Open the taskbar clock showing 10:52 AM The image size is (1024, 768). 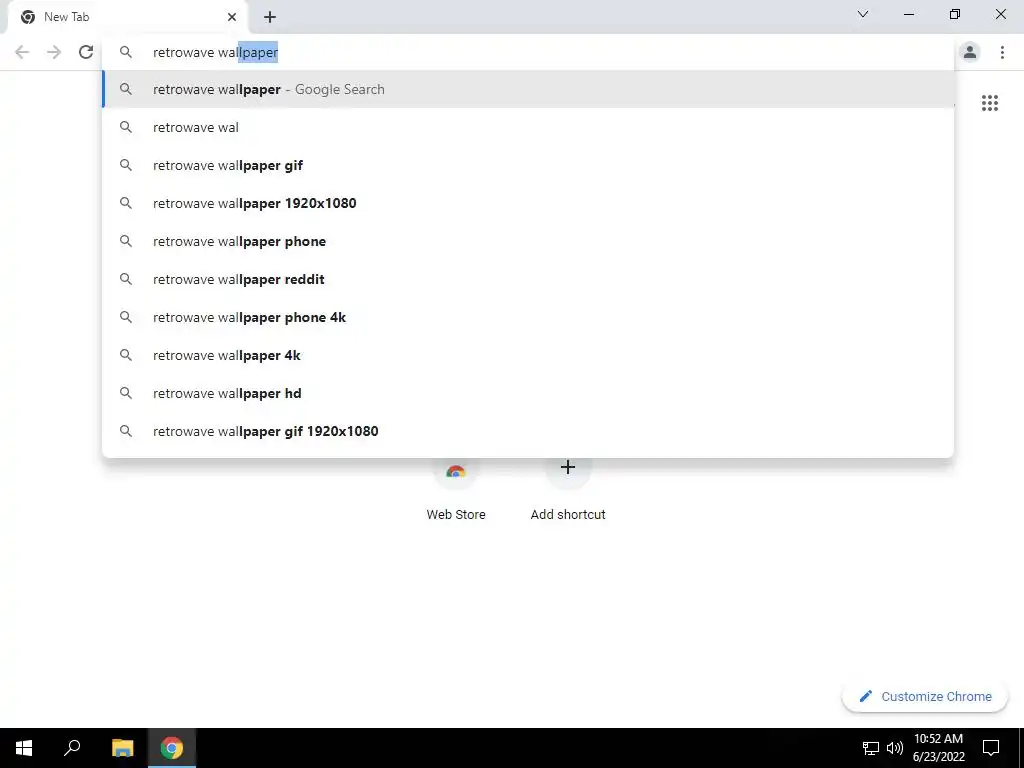[938, 748]
